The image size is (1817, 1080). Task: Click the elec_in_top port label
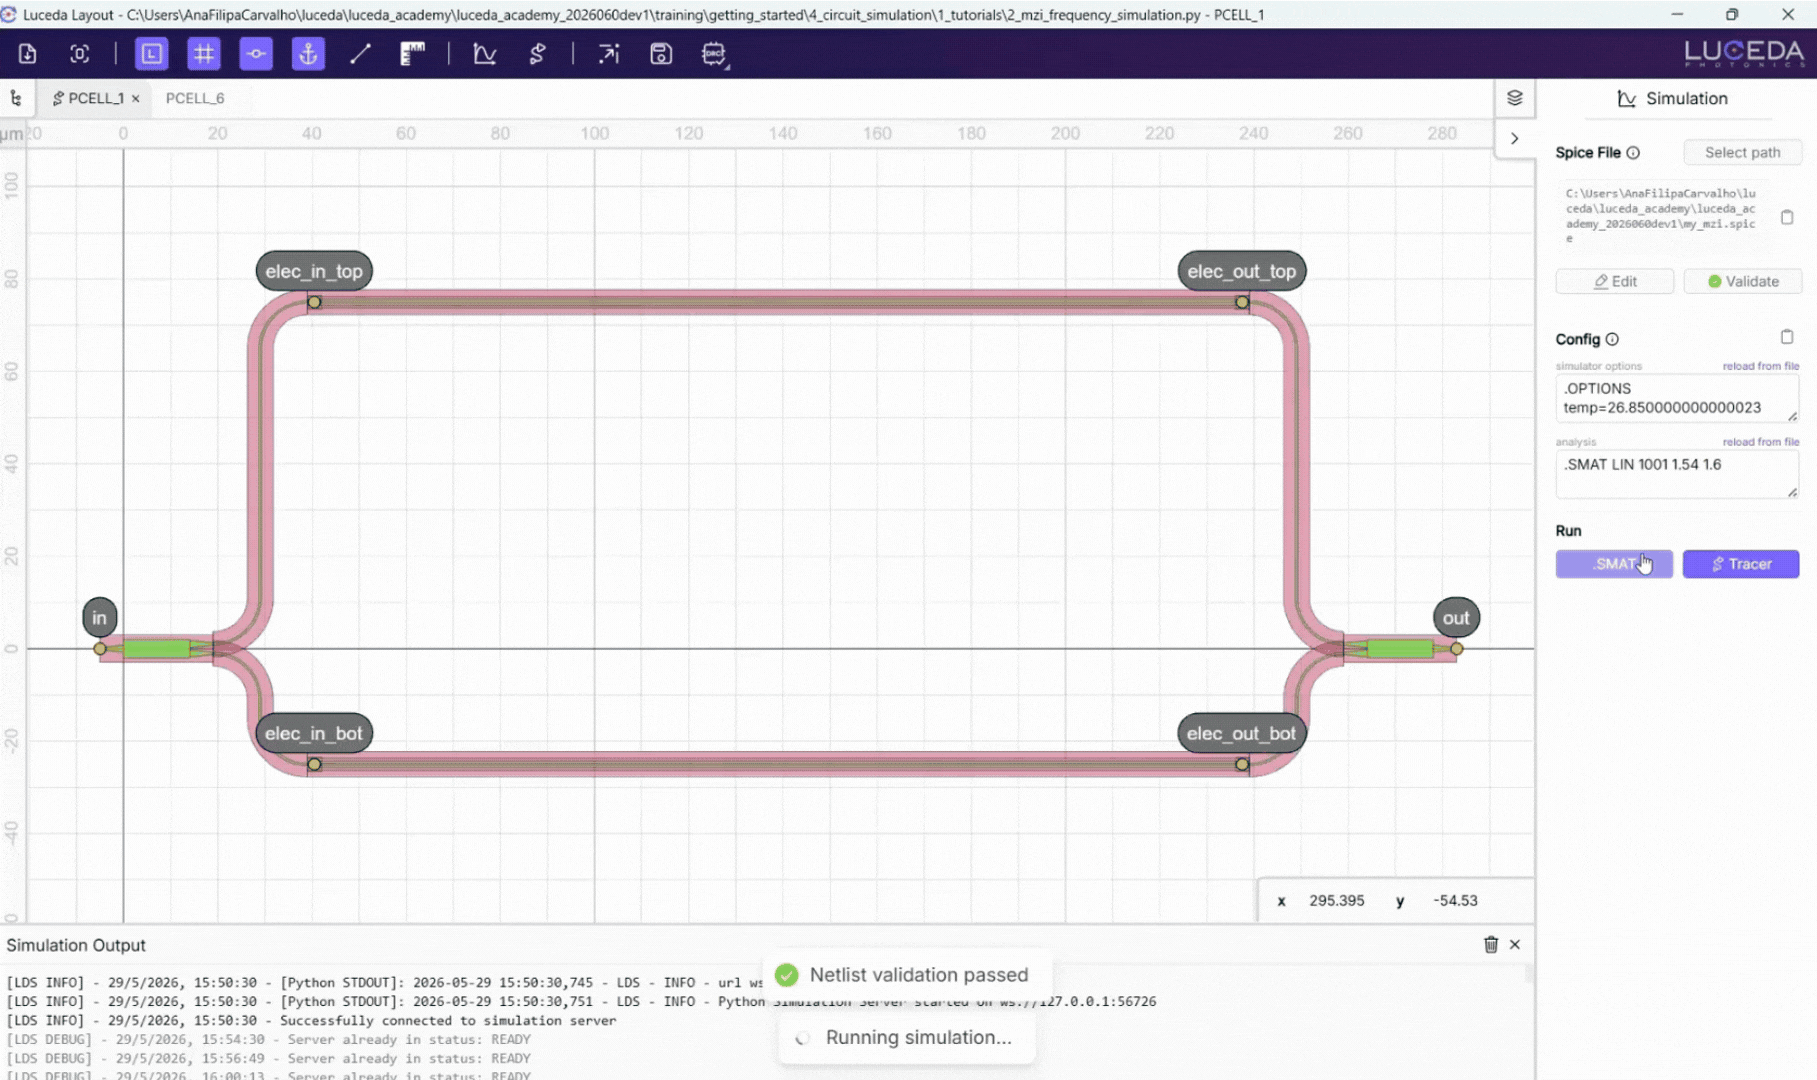(314, 271)
